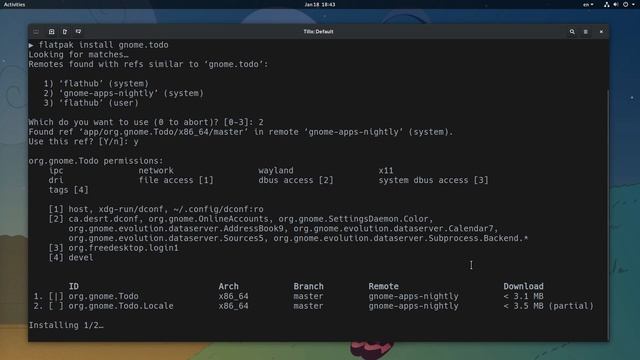The height and width of the screenshot is (360, 640).
Task: Click the '< 3.1 MB' download size
Action: [x=523, y=296]
